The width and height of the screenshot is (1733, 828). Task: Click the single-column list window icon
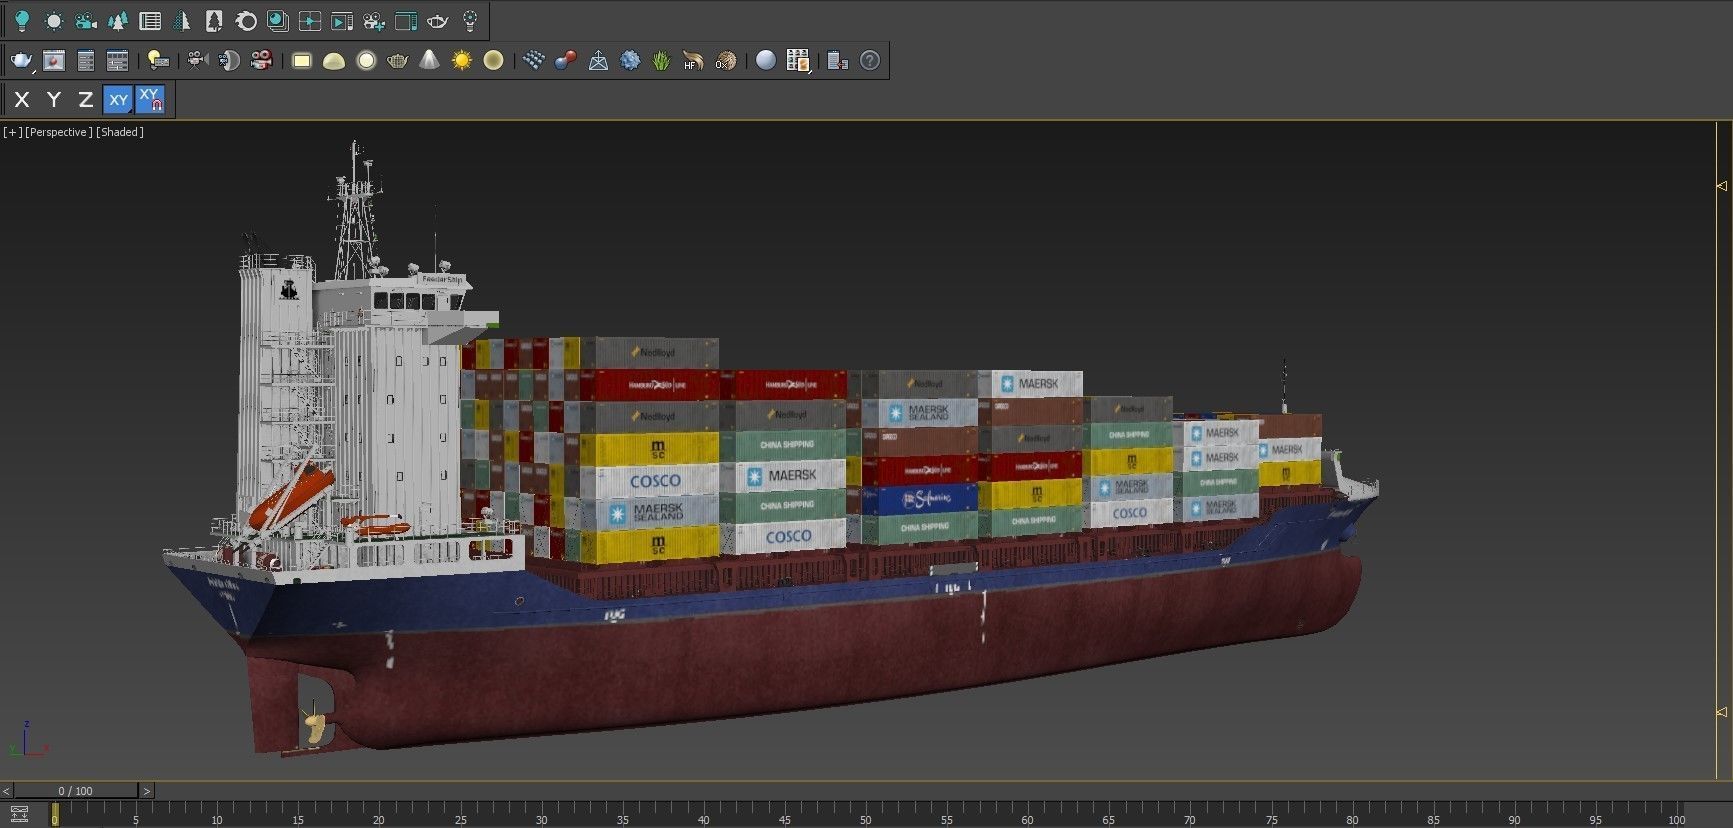[86, 61]
